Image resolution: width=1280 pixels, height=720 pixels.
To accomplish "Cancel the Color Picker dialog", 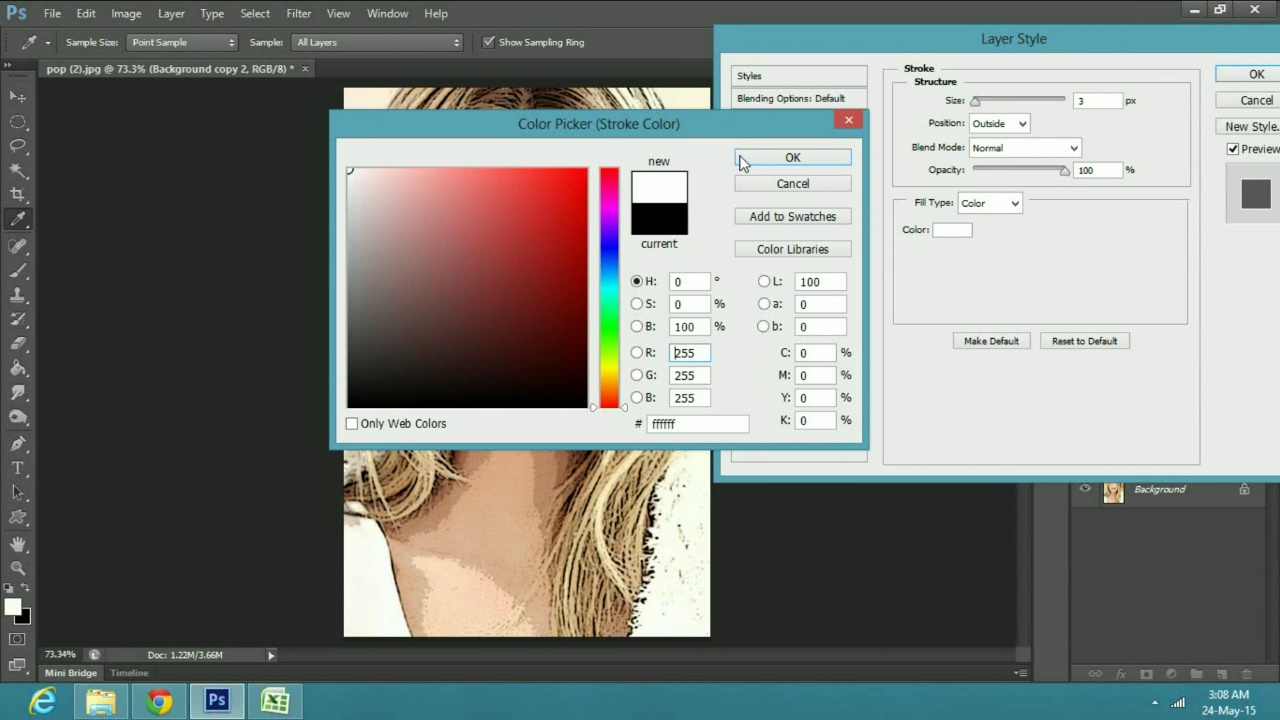I will pyautogui.click(x=793, y=184).
